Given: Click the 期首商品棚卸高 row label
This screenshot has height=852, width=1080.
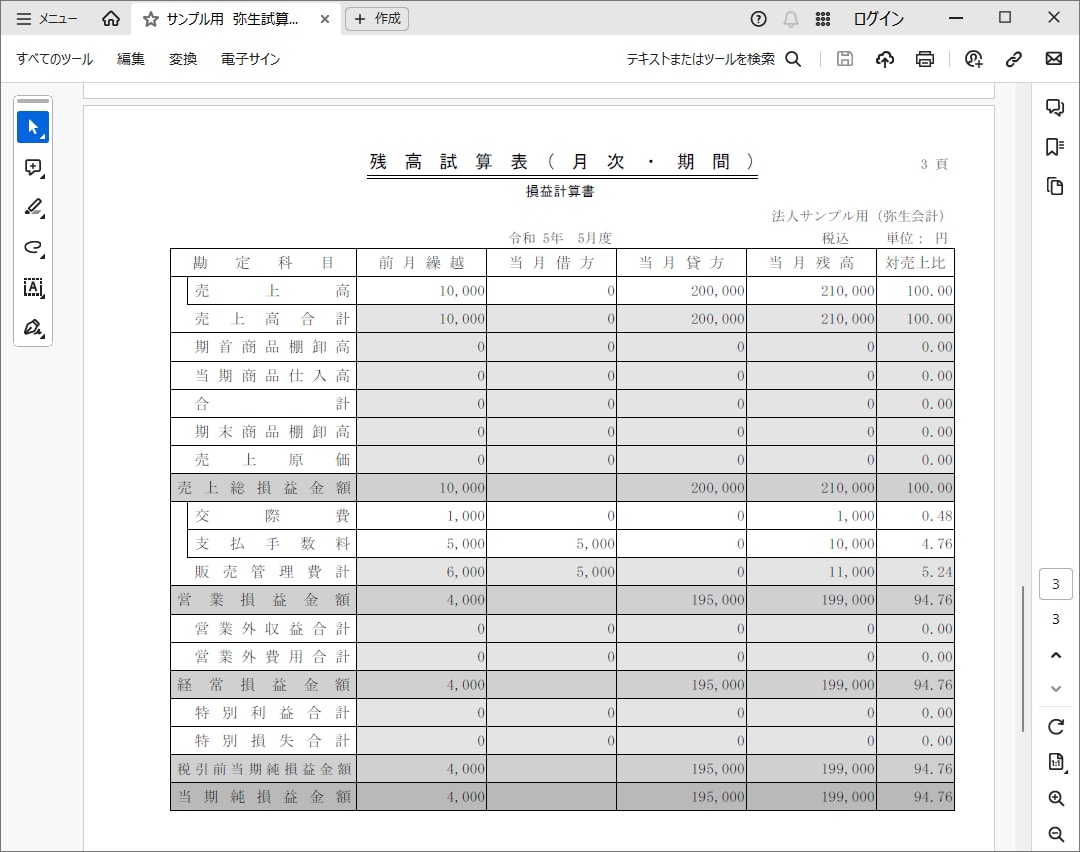Looking at the screenshot, I should (x=272, y=347).
